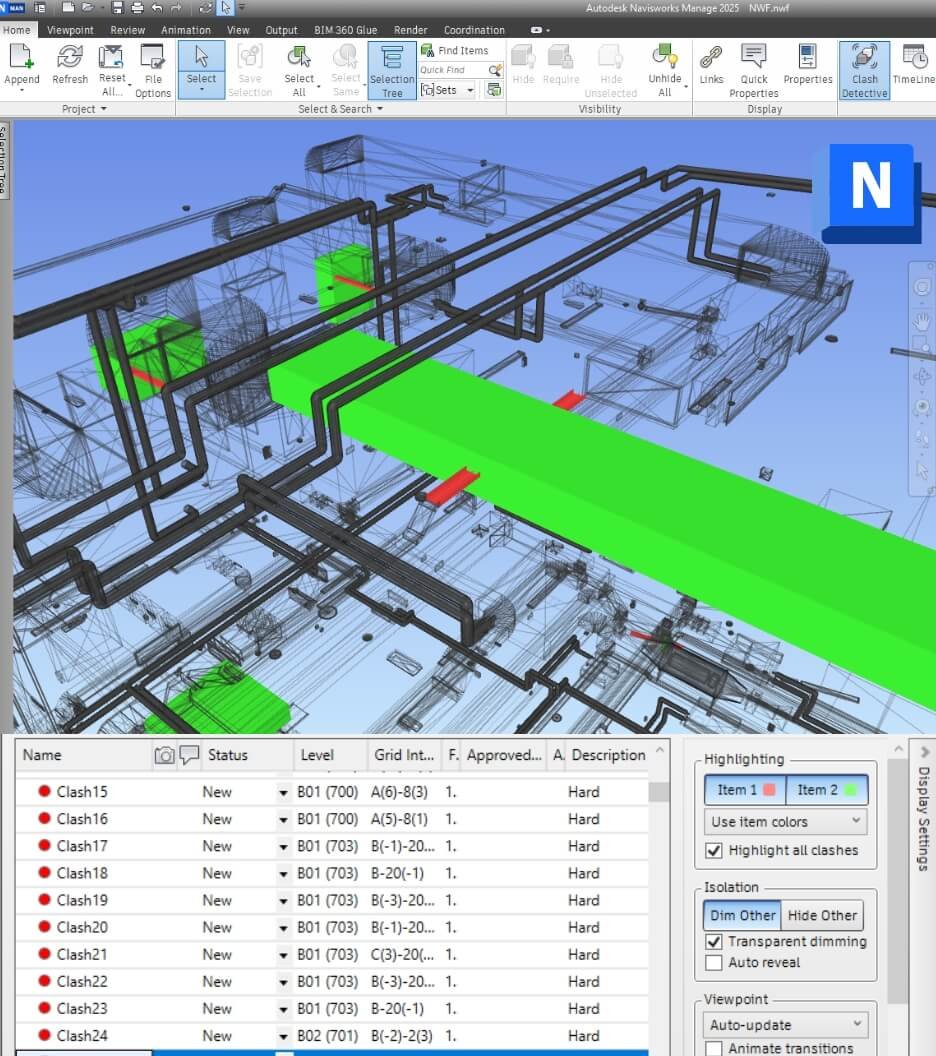Open the Properties panel
This screenshot has height=1056, width=936.
pos(808,66)
